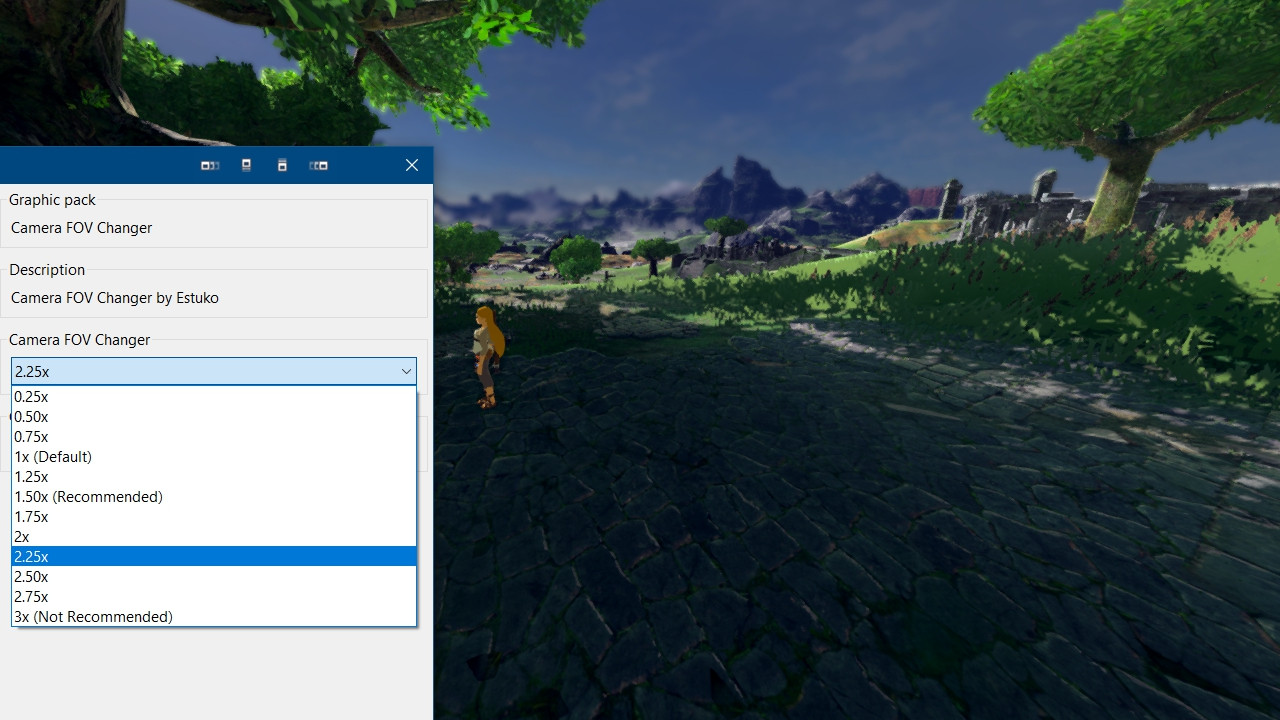Select the 0.25x FOV option
Image resolution: width=1280 pixels, height=720 pixels.
[31, 396]
